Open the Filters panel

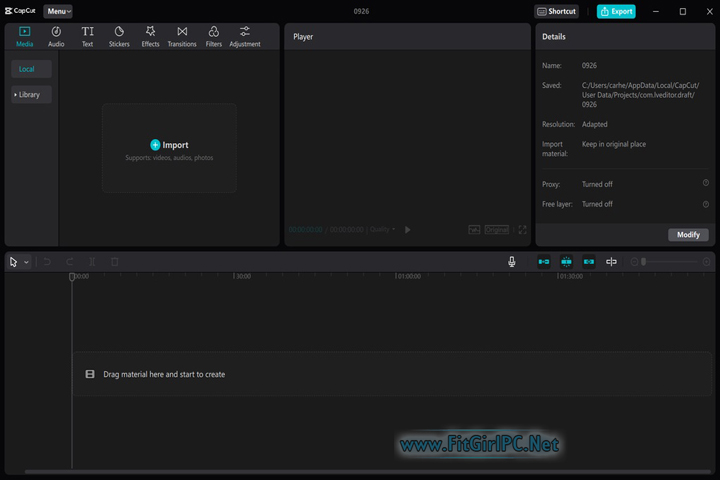pyautogui.click(x=214, y=37)
